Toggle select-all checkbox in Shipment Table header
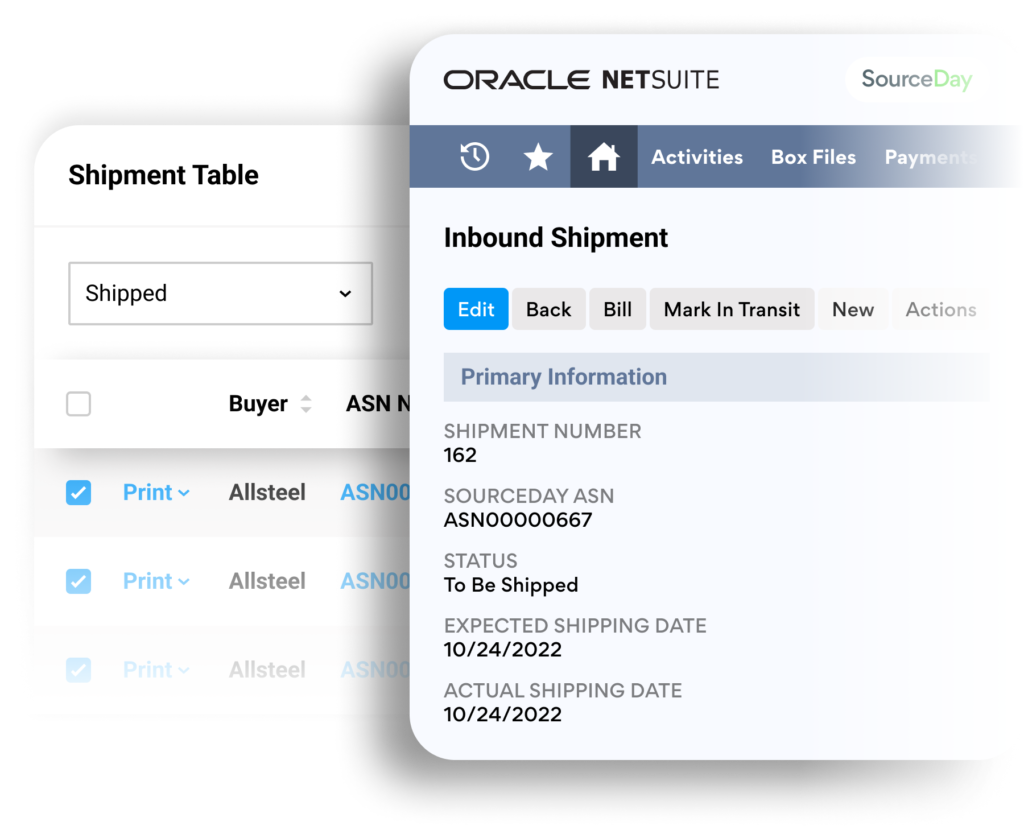Viewport: 1024px width, 826px height. pyautogui.click(x=78, y=404)
